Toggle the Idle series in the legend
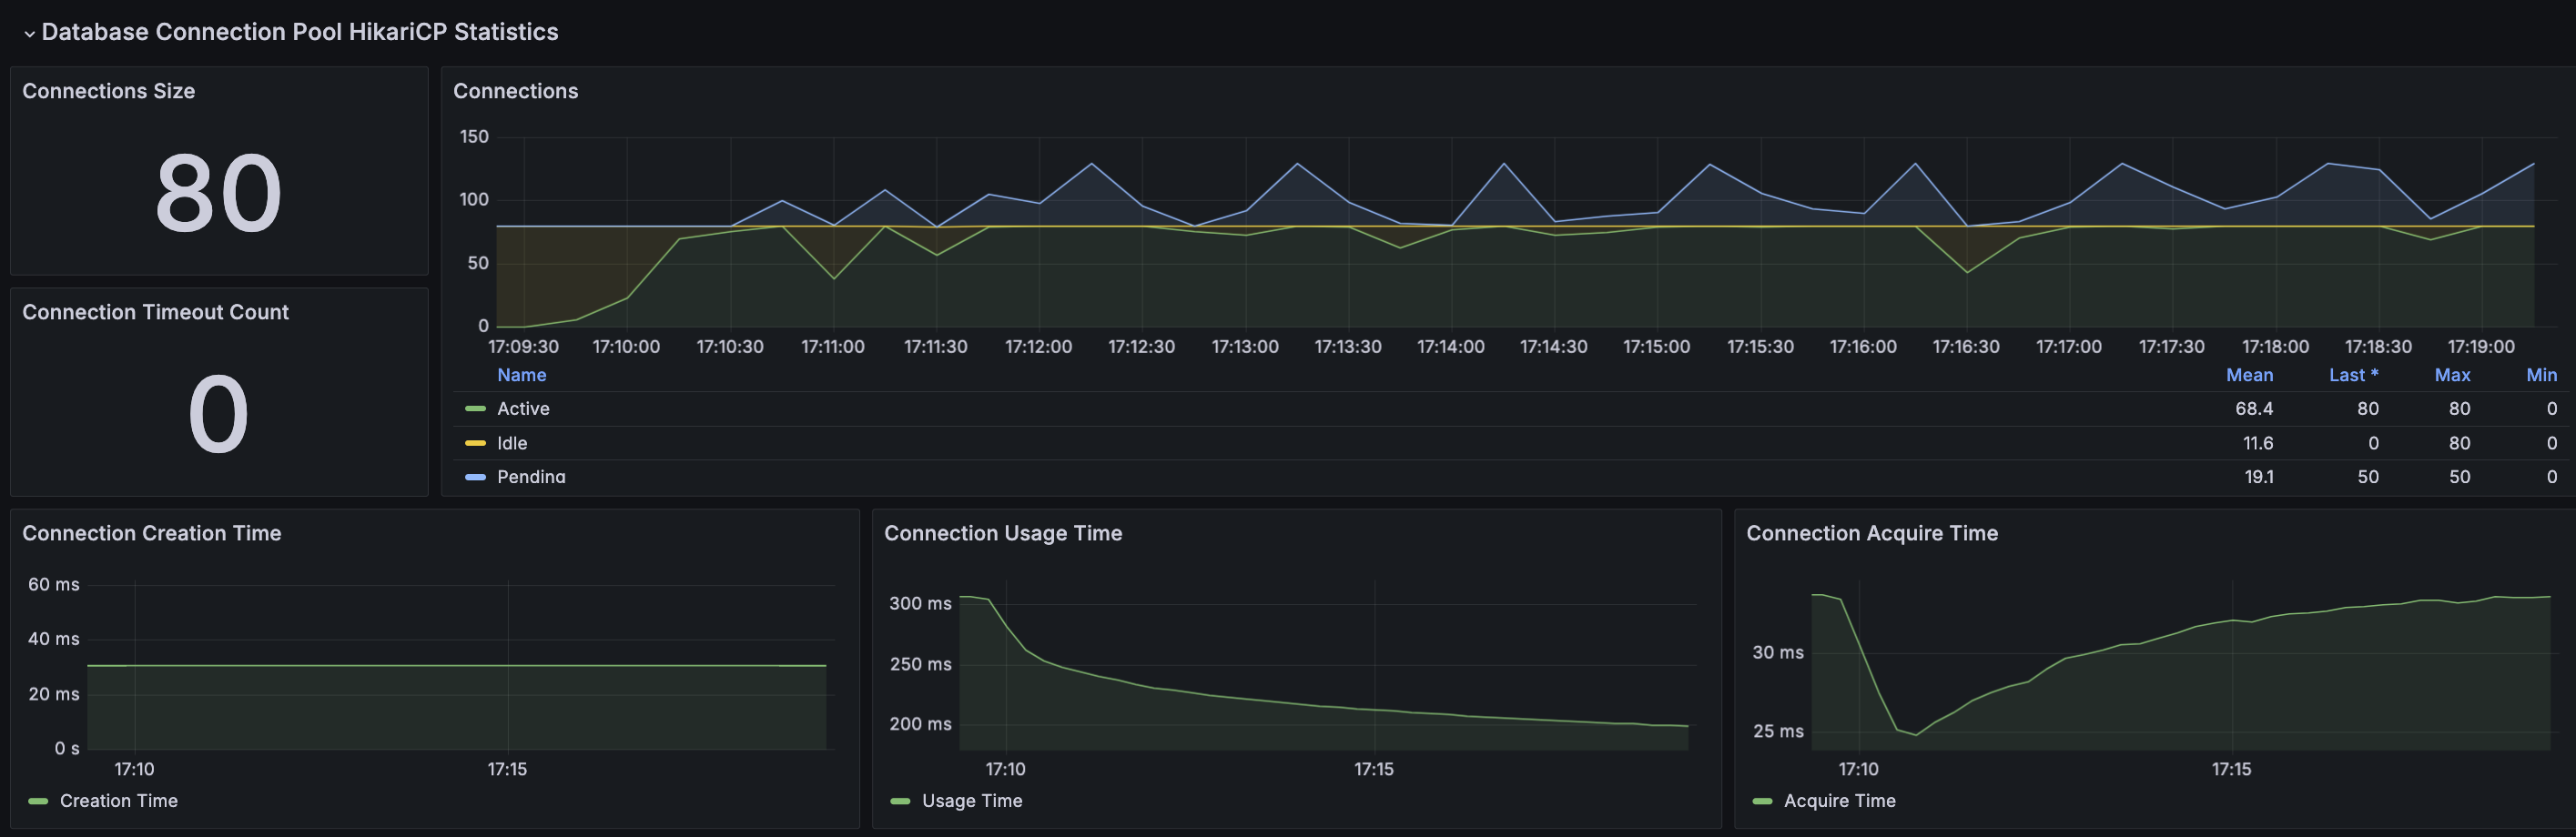 [x=512, y=443]
